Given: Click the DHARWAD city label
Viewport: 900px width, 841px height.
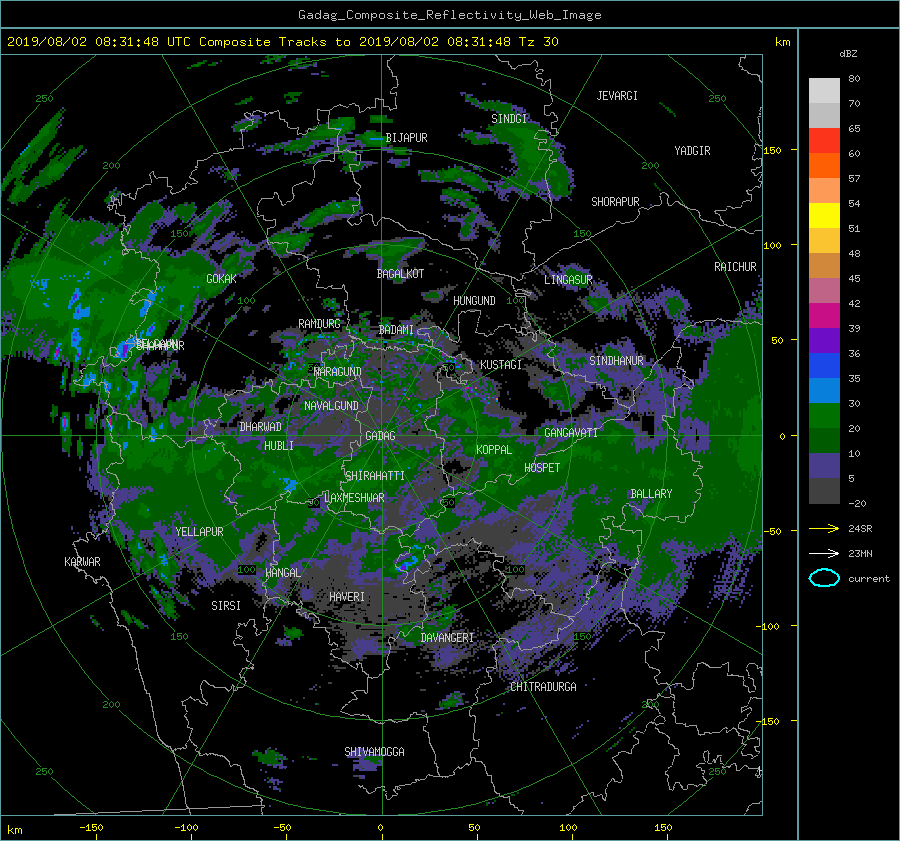Looking at the screenshot, I should [260, 427].
